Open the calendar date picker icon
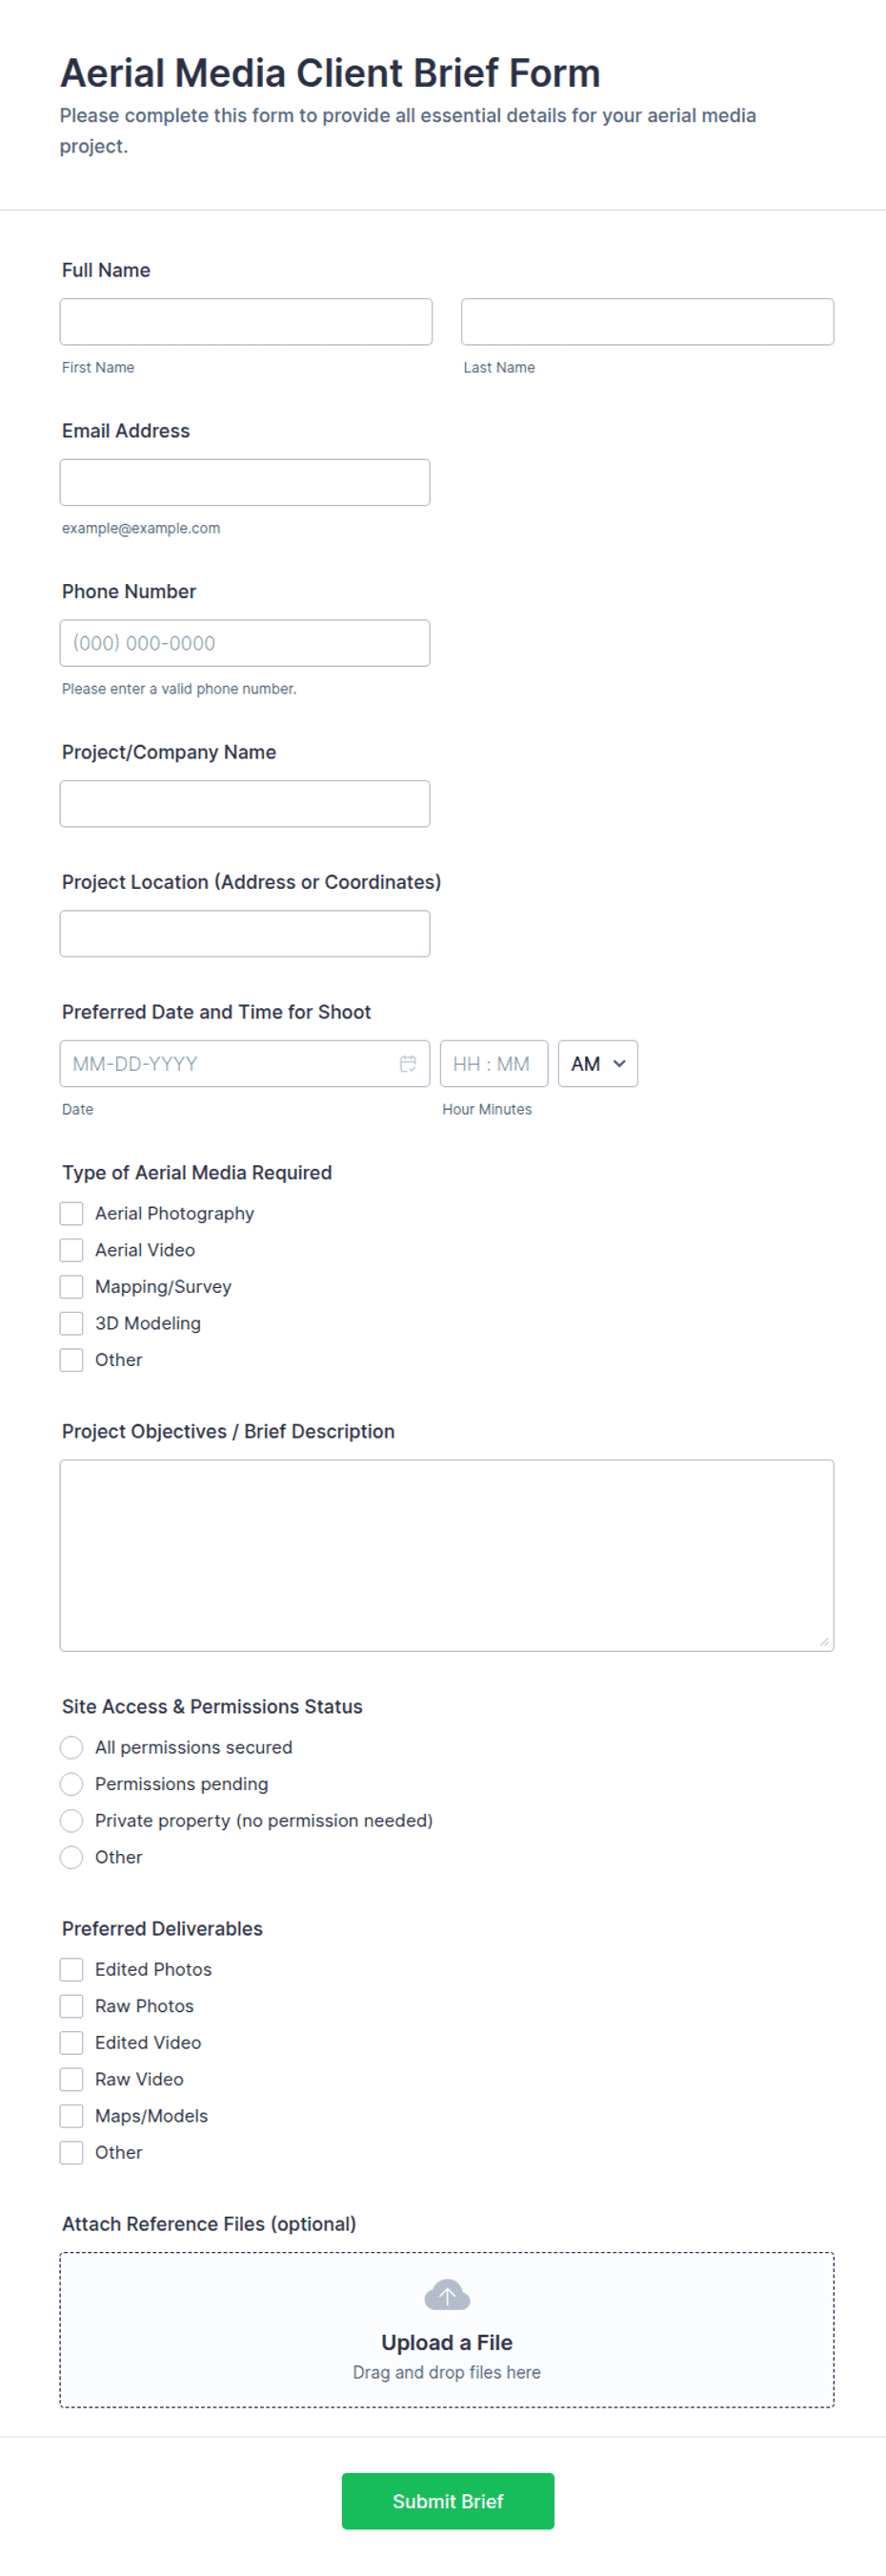The image size is (886, 2576). [408, 1063]
